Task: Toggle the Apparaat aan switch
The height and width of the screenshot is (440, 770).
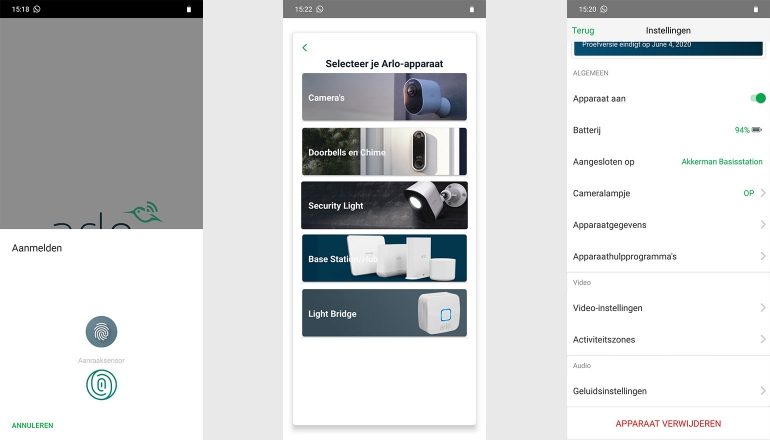Action: coord(757,98)
